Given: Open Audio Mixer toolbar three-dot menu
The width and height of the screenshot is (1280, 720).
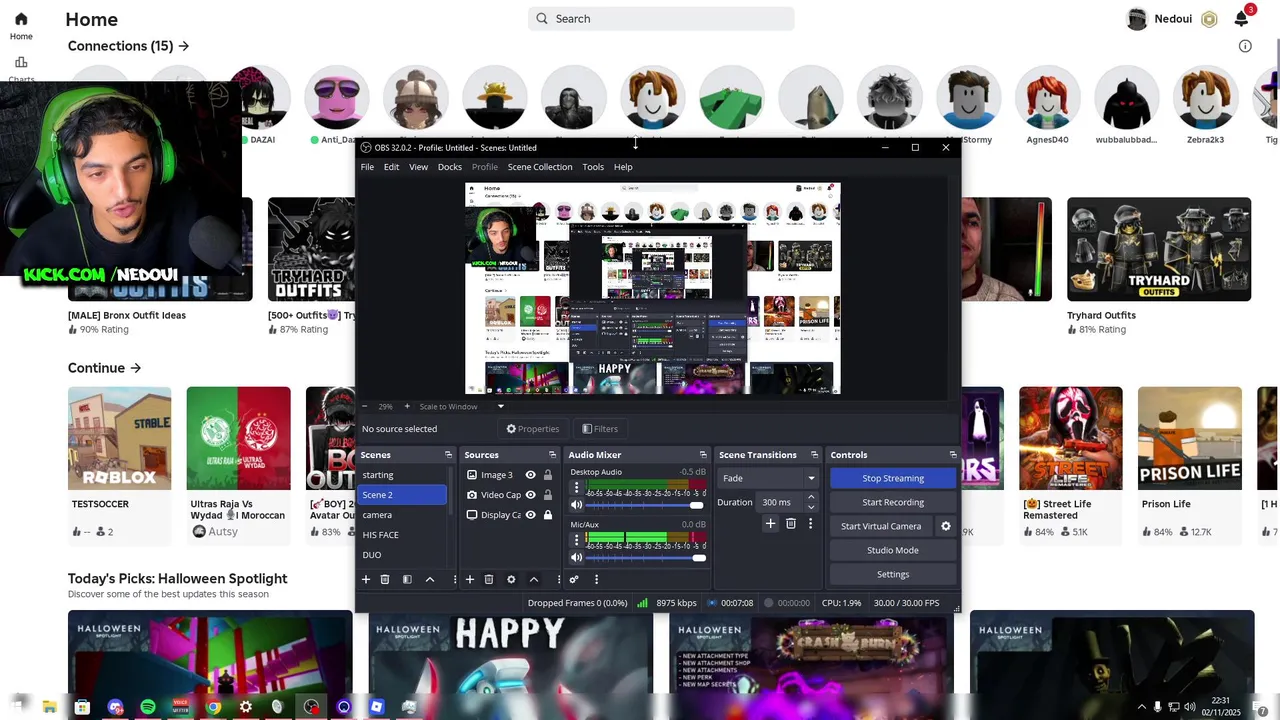Looking at the screenshot, I should 596,579.
